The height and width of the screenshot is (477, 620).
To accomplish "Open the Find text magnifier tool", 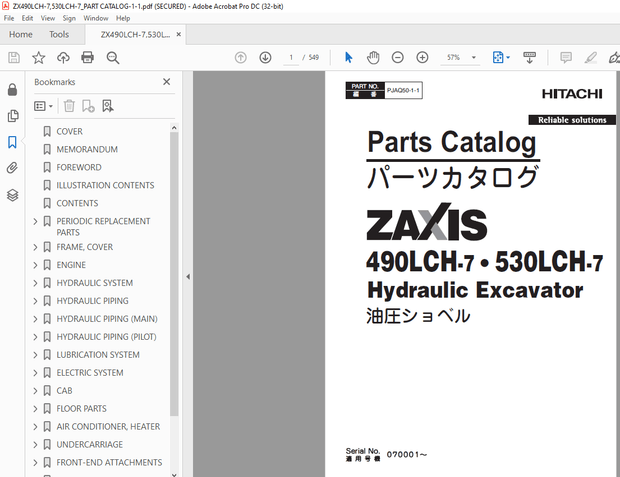I will [x=113, y=58].
